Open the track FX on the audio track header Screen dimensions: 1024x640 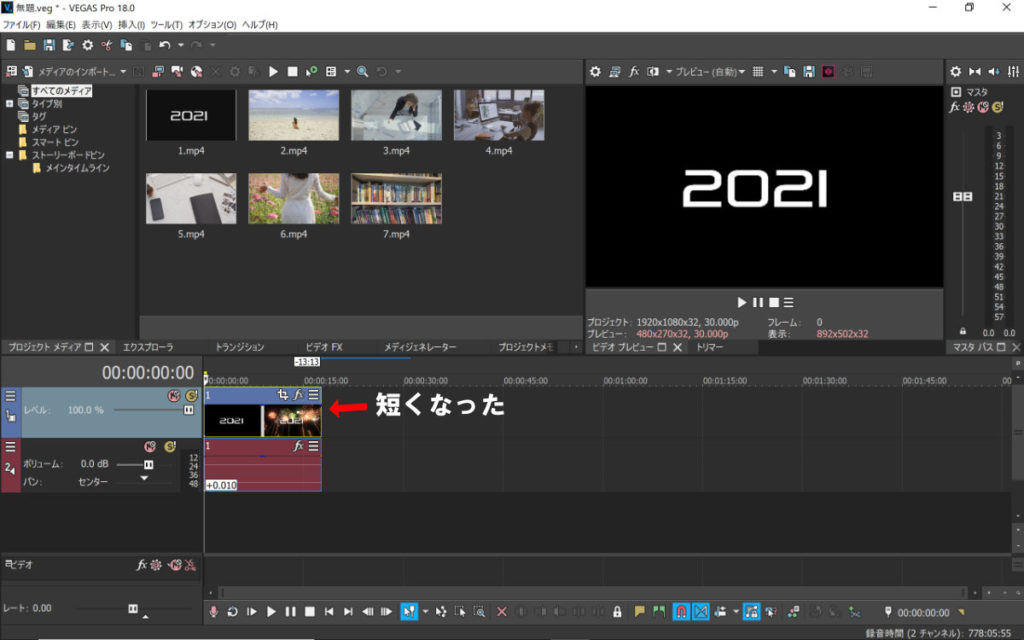click(x=298, y=446)
